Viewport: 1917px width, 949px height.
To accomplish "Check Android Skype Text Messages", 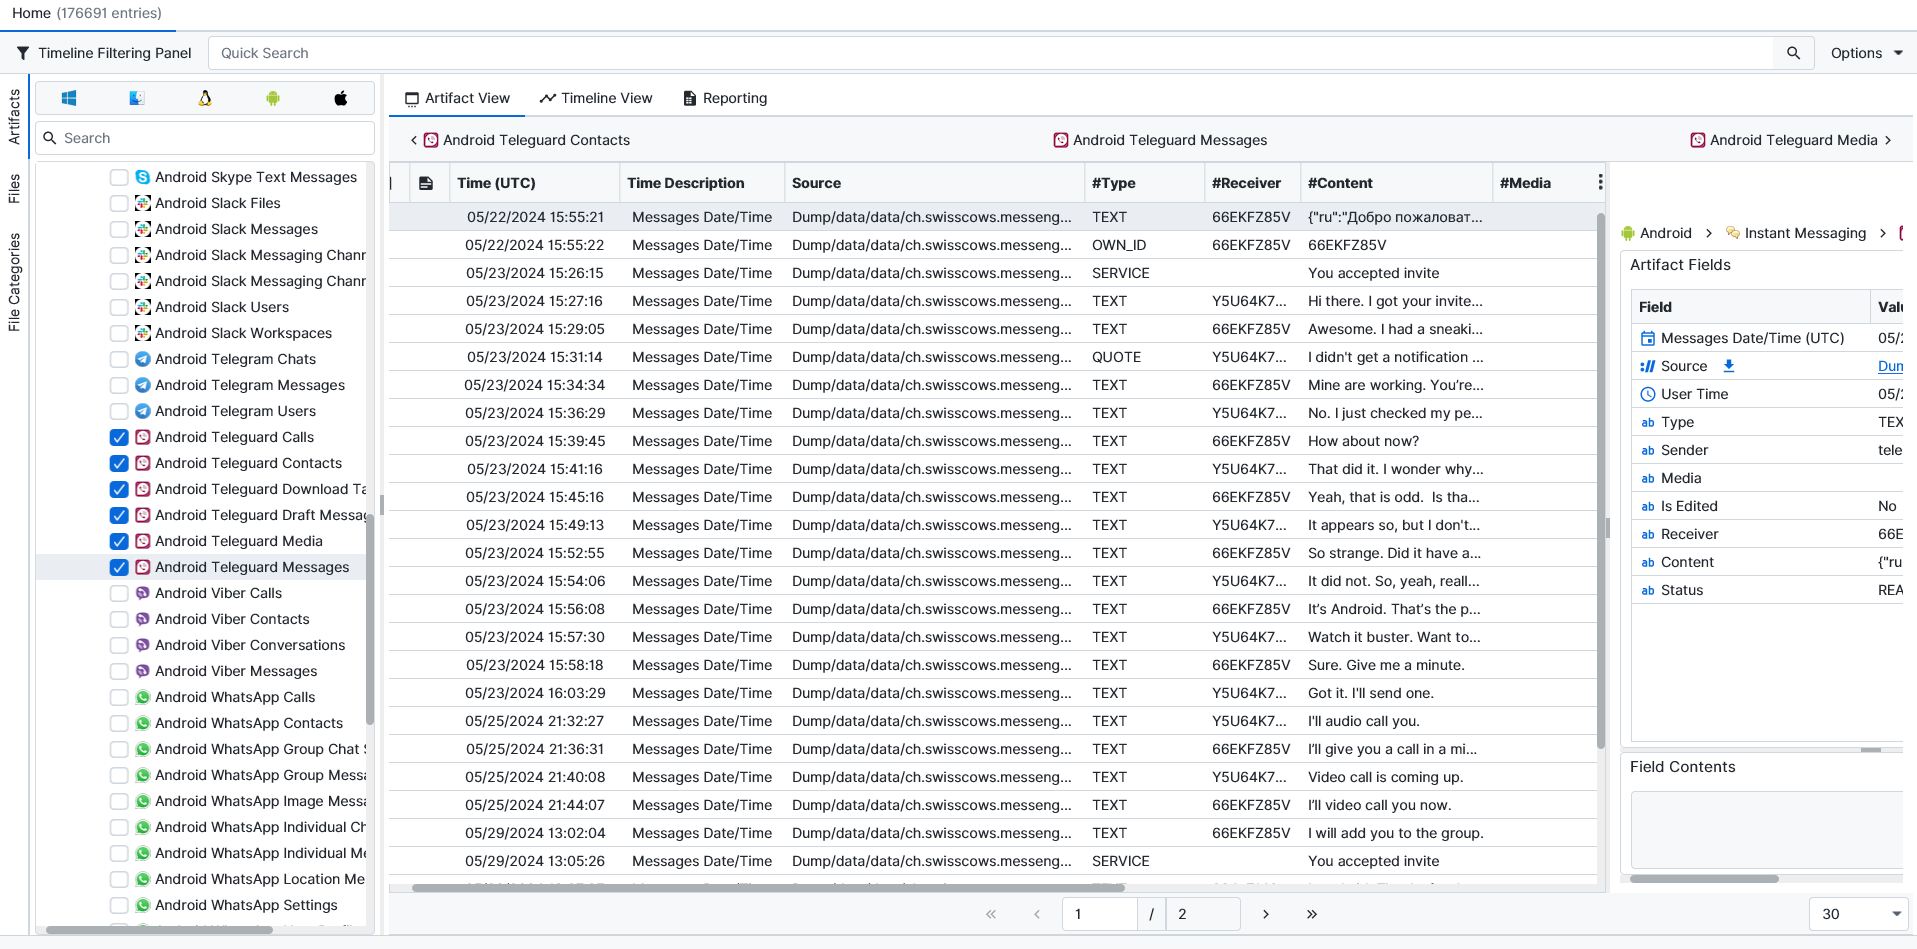I will point(119,177).
